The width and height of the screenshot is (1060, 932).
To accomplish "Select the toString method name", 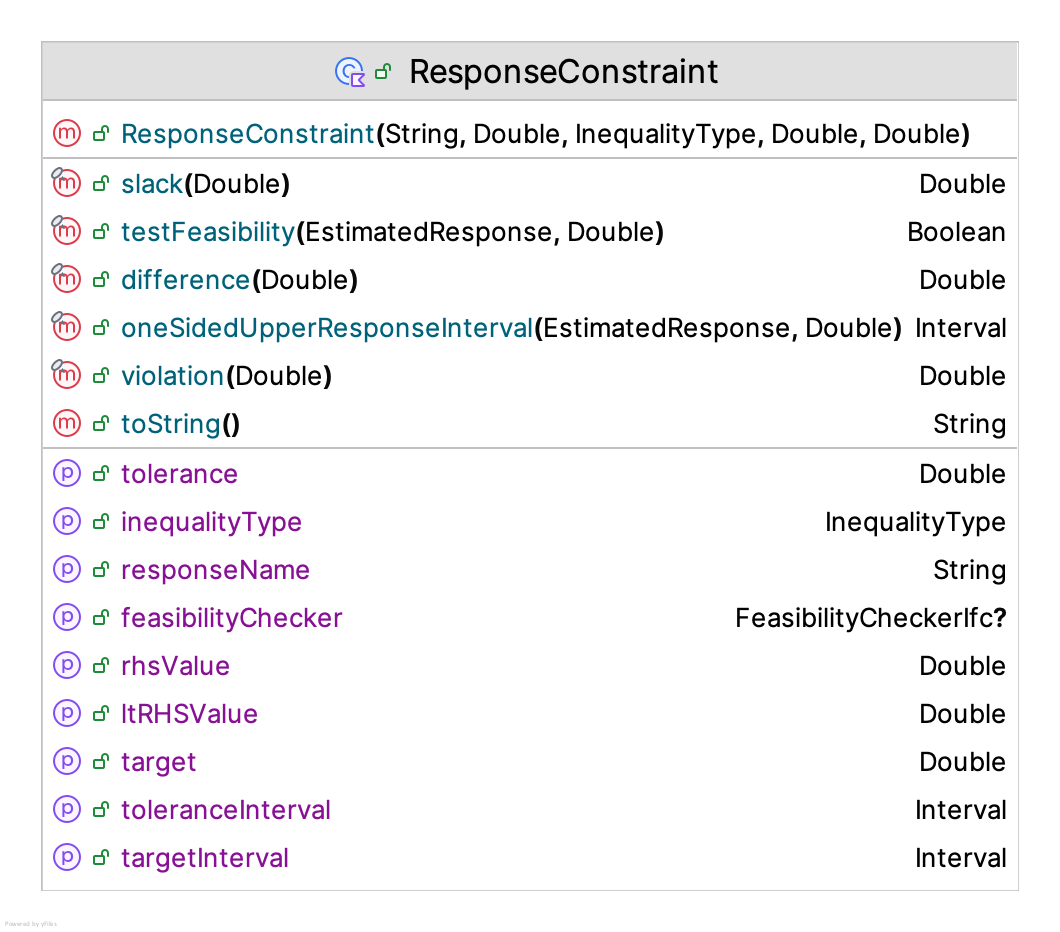I will [171, 424].
